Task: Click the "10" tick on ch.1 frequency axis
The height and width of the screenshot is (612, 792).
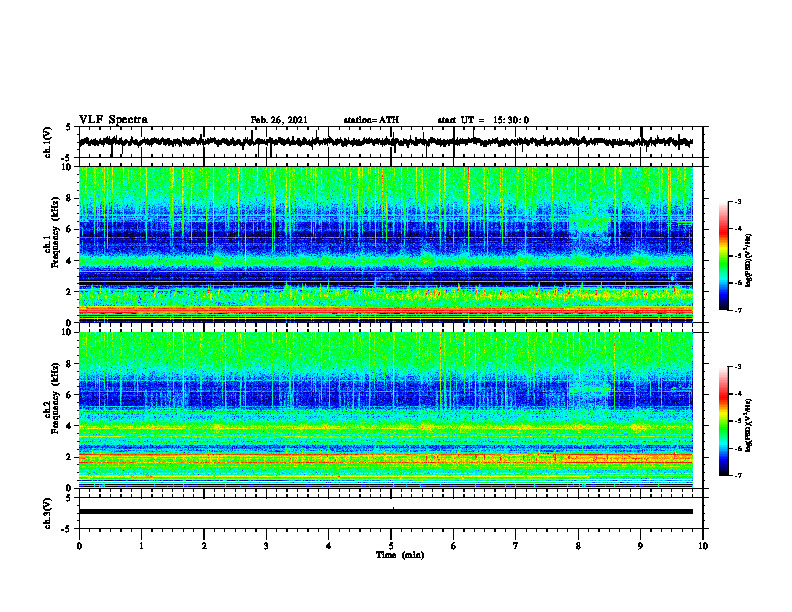Action: [67, 167]
